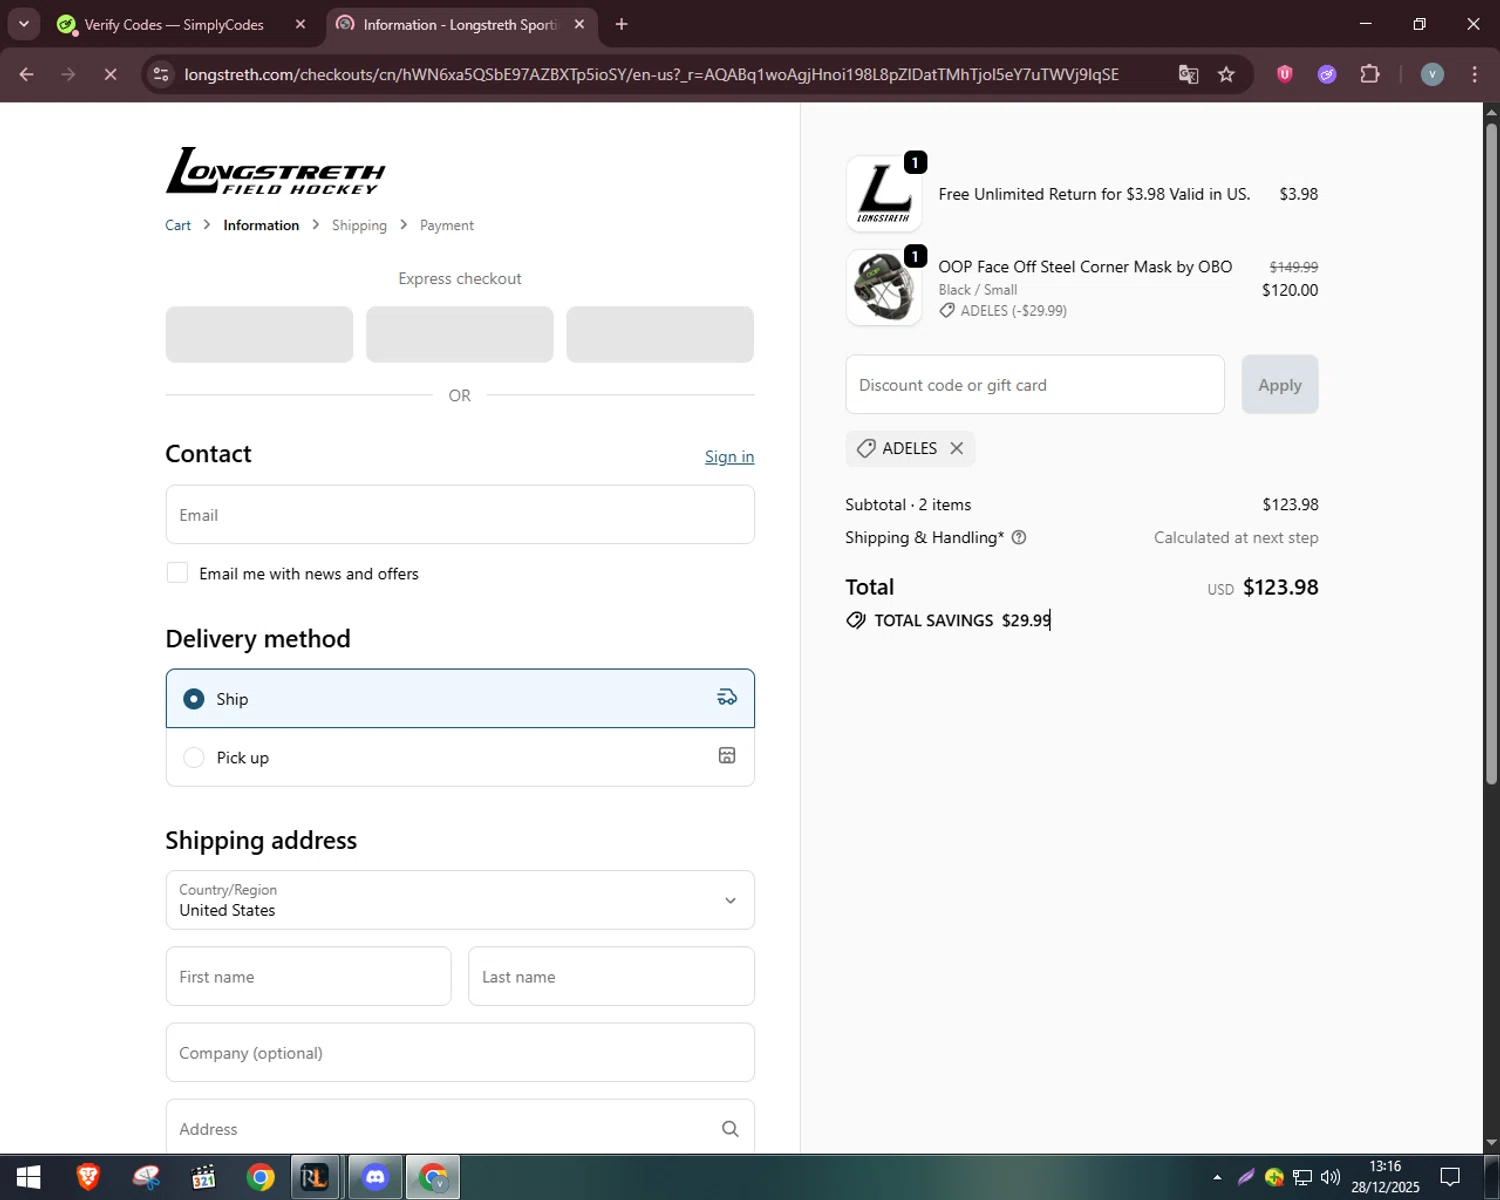Image resolution: width=1500 pixels, height=1200 pixels.
Task: Focus the Company (optional) field
Action: [x=460, y=1053]
